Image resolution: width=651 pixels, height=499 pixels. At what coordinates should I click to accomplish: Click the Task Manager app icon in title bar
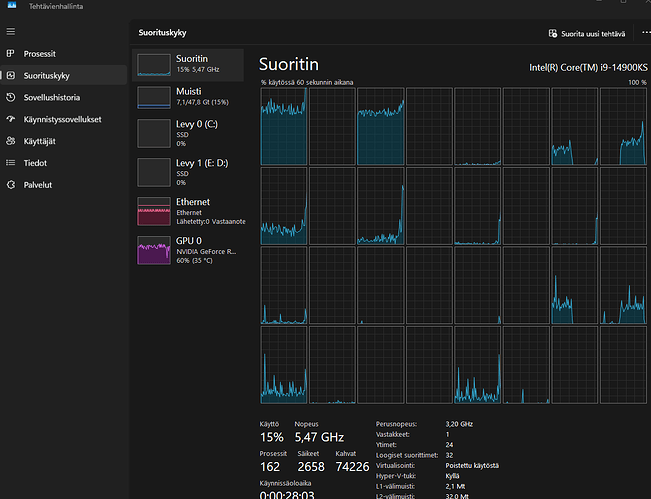coord(12,5)
